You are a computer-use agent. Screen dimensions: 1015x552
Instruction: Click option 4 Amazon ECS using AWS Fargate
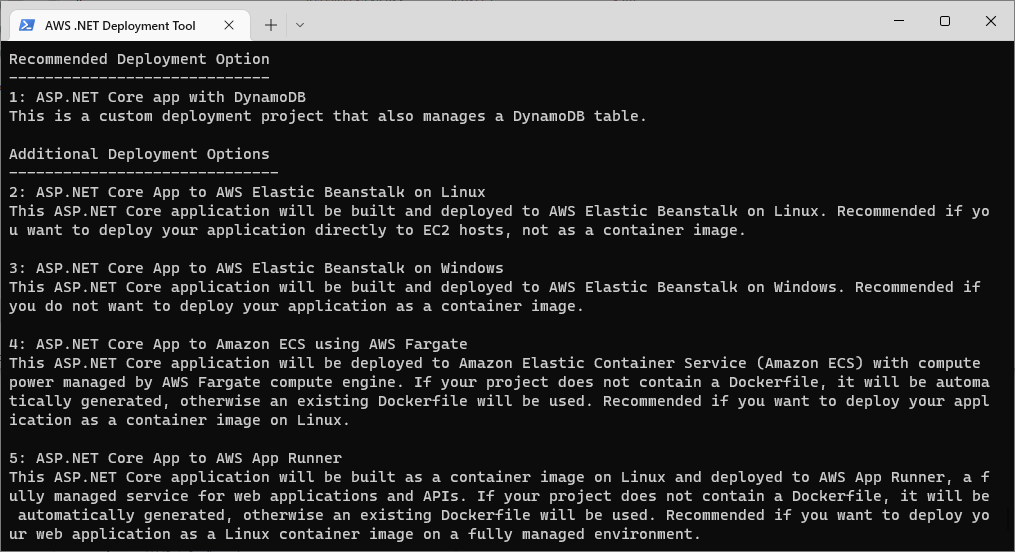(238, 344)
